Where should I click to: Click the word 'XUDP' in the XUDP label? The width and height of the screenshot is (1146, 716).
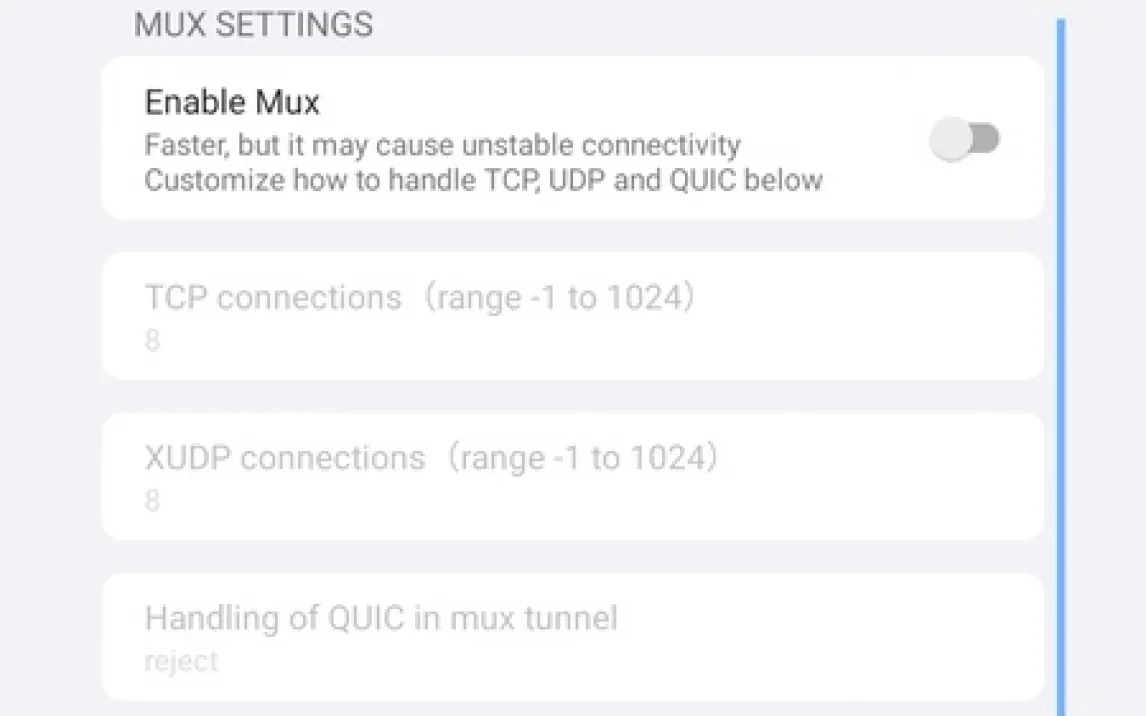coord(188,458)
